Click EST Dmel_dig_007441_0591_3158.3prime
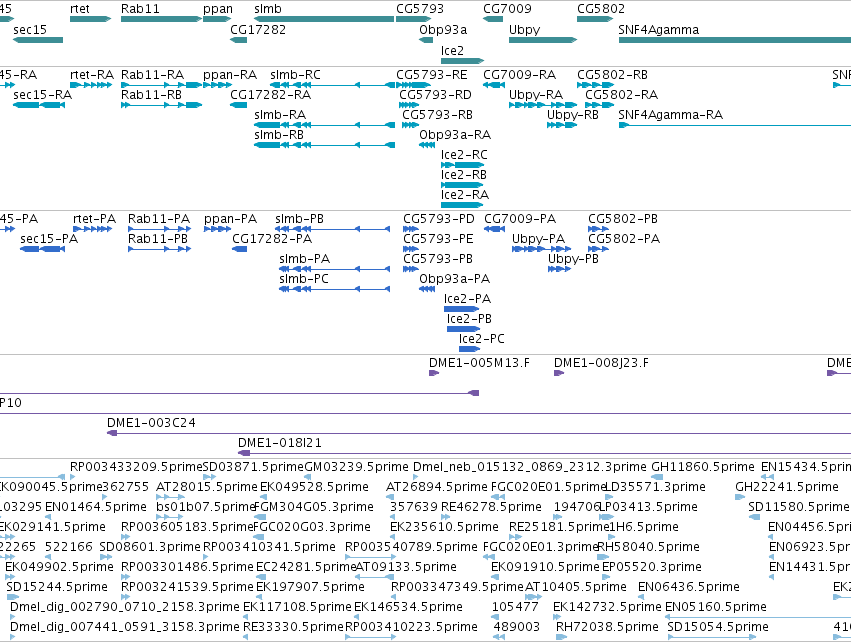 point(125,627)
